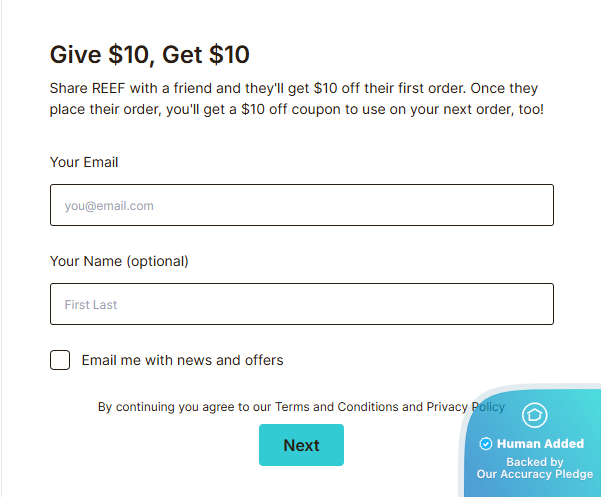
Task: Click the checkmark icon beside Human Added
Action: 486,444
